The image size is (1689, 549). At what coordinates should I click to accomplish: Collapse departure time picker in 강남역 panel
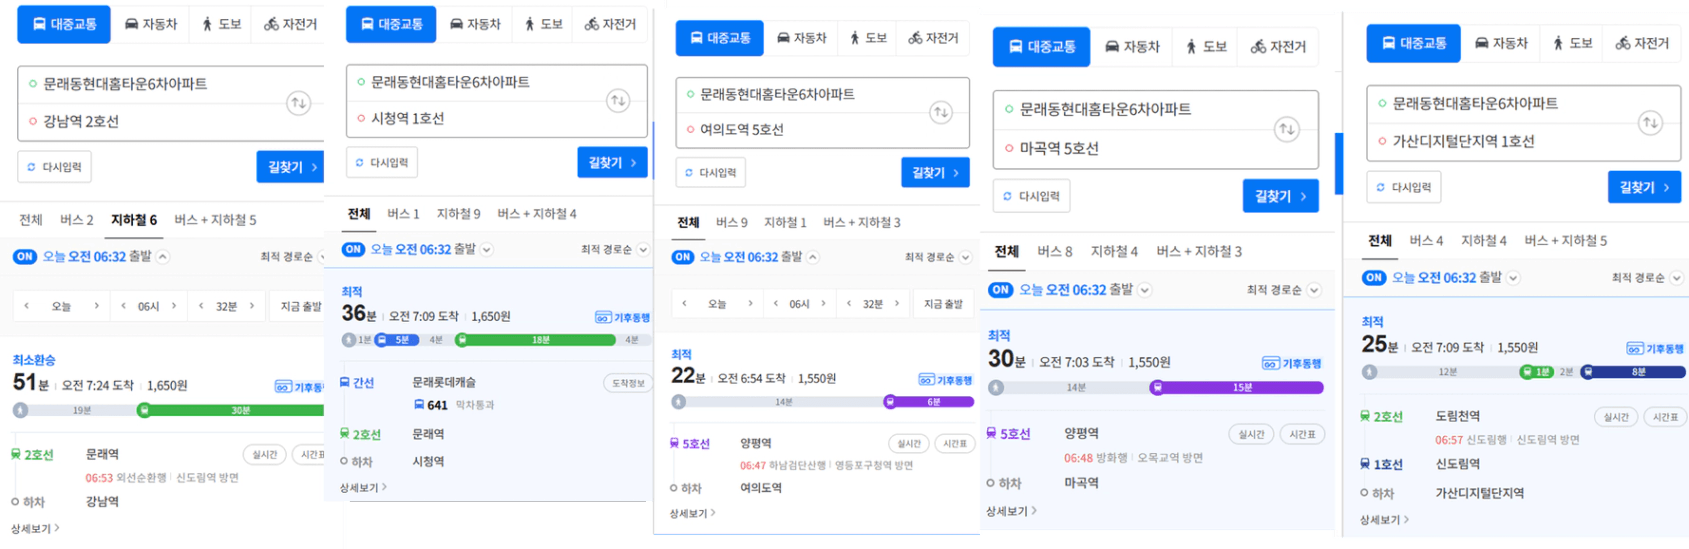coord(163,257)
